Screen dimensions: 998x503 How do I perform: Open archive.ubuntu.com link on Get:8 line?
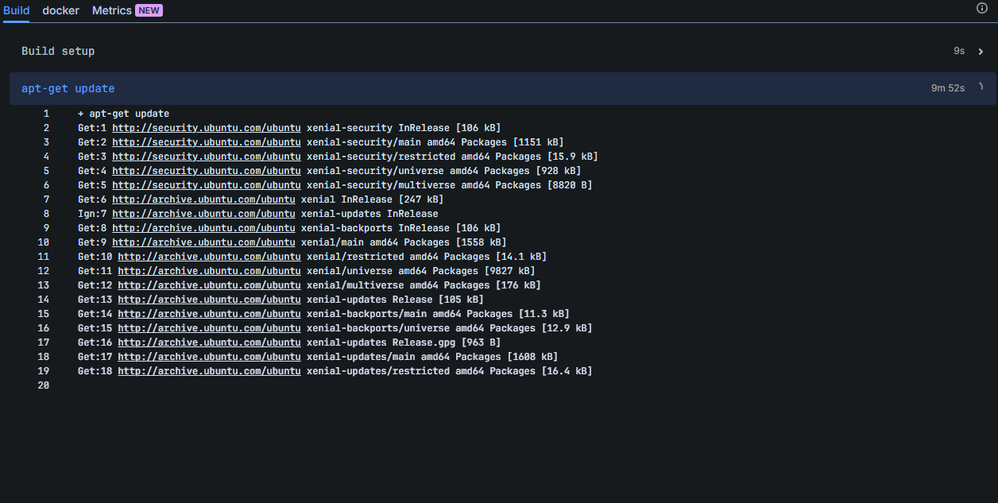204,228
